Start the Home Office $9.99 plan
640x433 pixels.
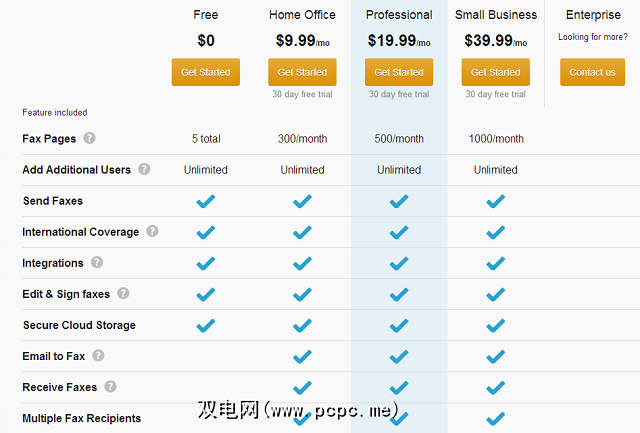[x=302, y=72]
